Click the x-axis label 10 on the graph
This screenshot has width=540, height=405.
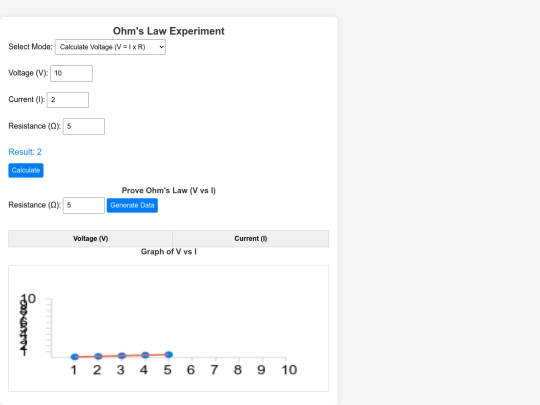(289, 370)
